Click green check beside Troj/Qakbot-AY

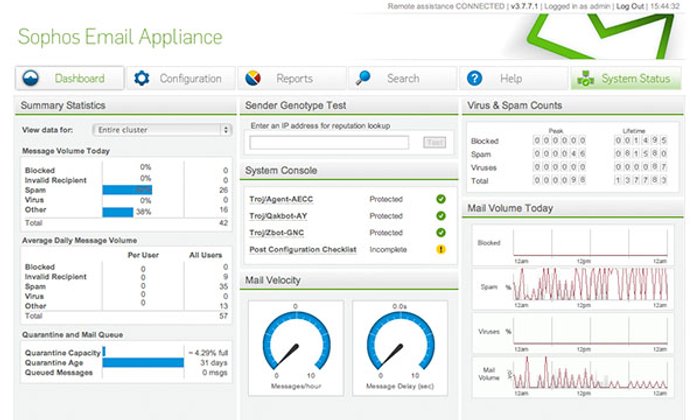click(441, 216)
